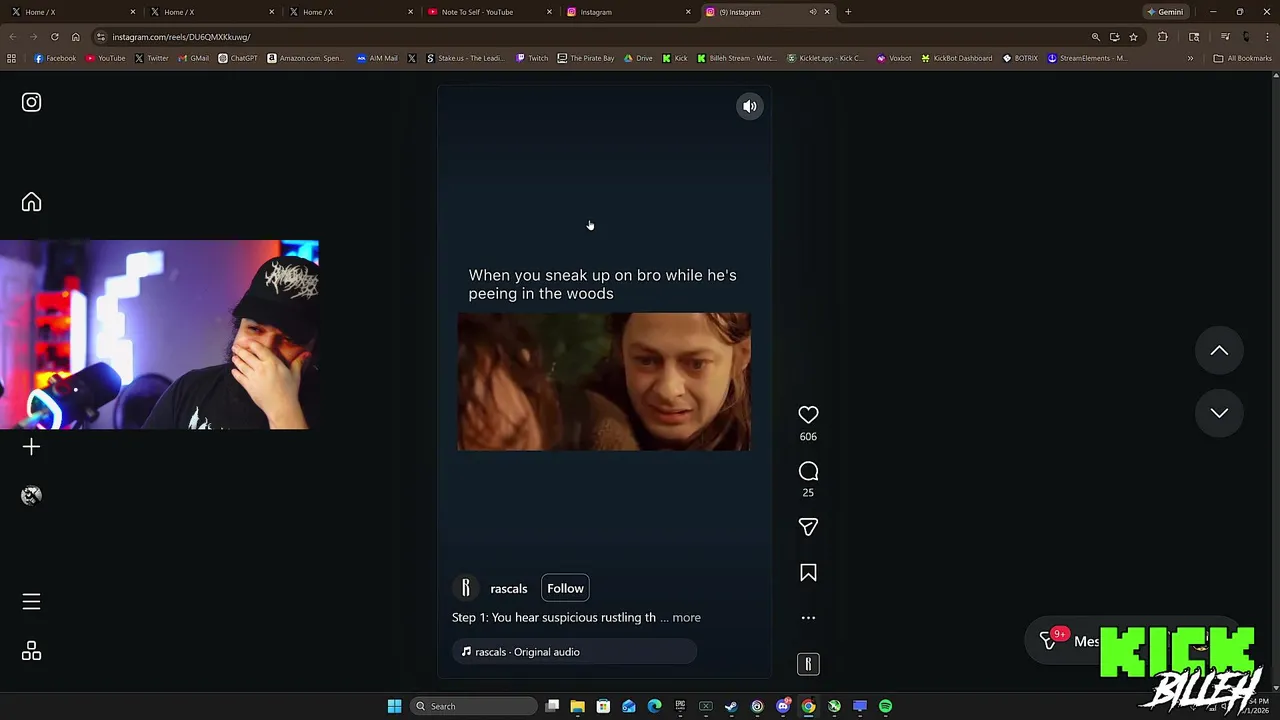Open the Twitch bookmark
Screen dimensions: 1280x720
click(532, 58)
